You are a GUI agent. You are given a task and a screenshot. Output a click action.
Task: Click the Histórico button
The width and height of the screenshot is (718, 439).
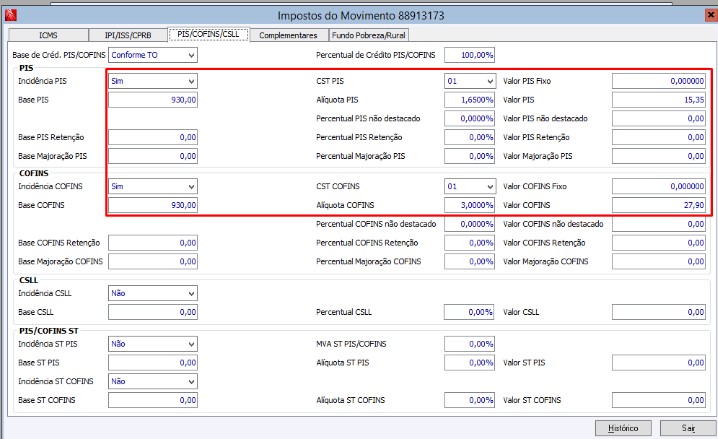pyautogui.click(x=623, y=428)
